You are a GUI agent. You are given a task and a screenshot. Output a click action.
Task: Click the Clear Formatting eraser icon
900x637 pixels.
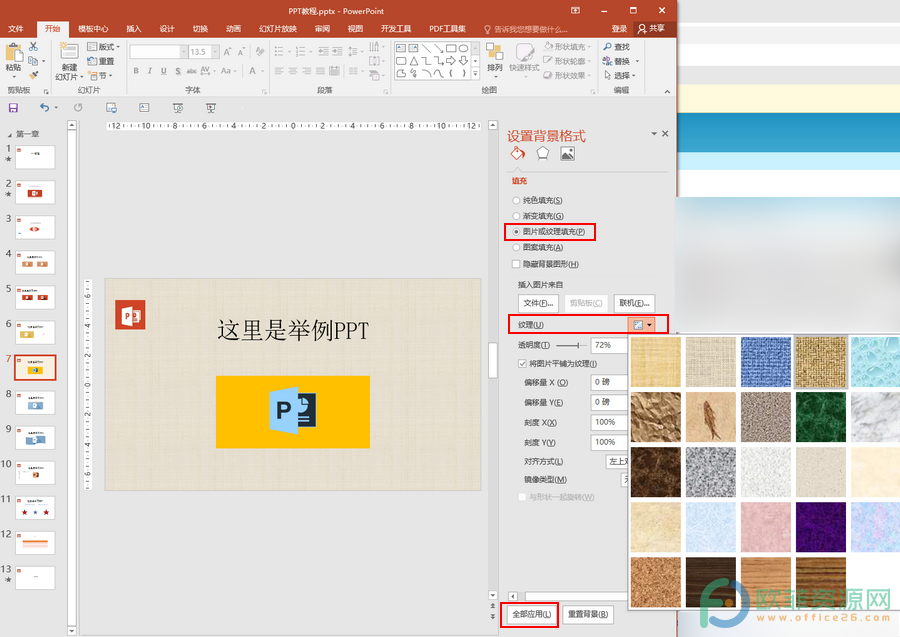pos(260,52)
